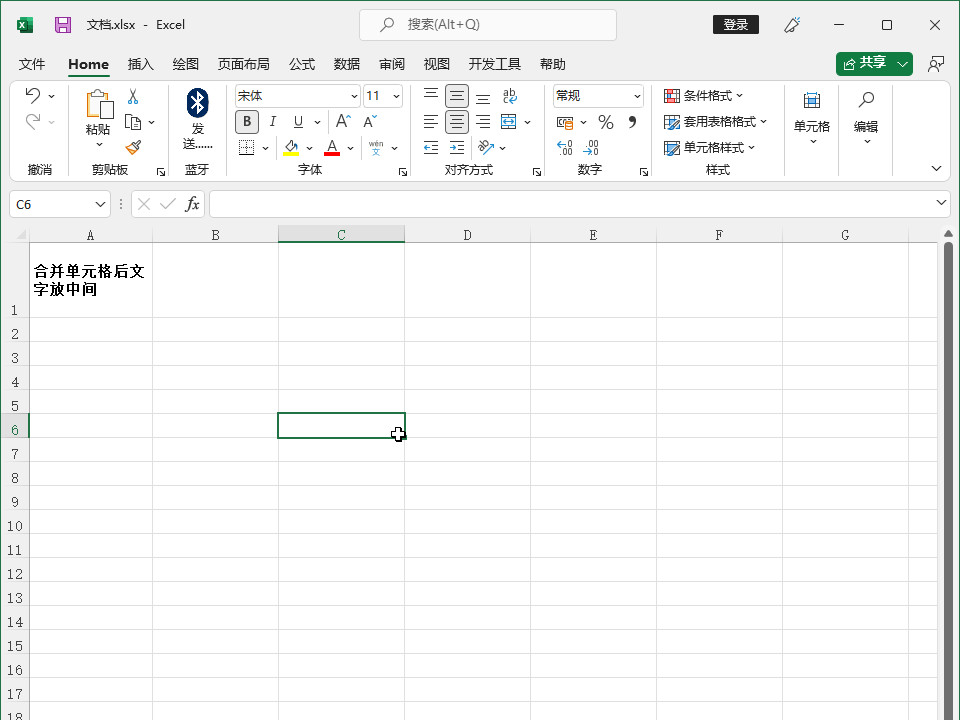
Task: Switch to the 开发工具 tab
Action: (494, 64)
